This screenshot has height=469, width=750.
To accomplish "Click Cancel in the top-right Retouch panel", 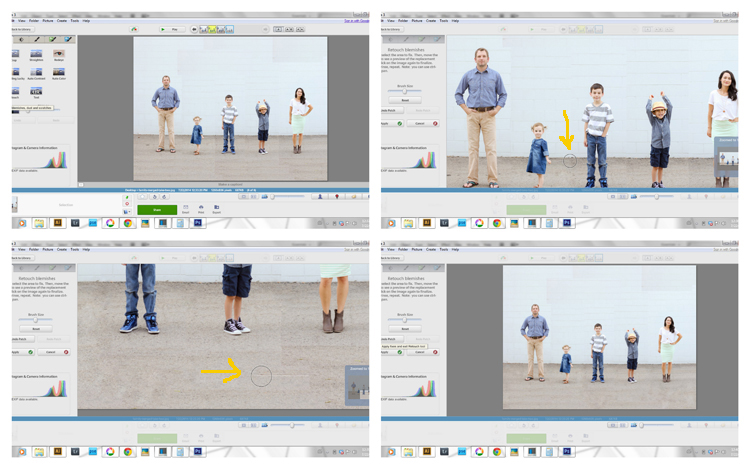I will click(420, 124).
